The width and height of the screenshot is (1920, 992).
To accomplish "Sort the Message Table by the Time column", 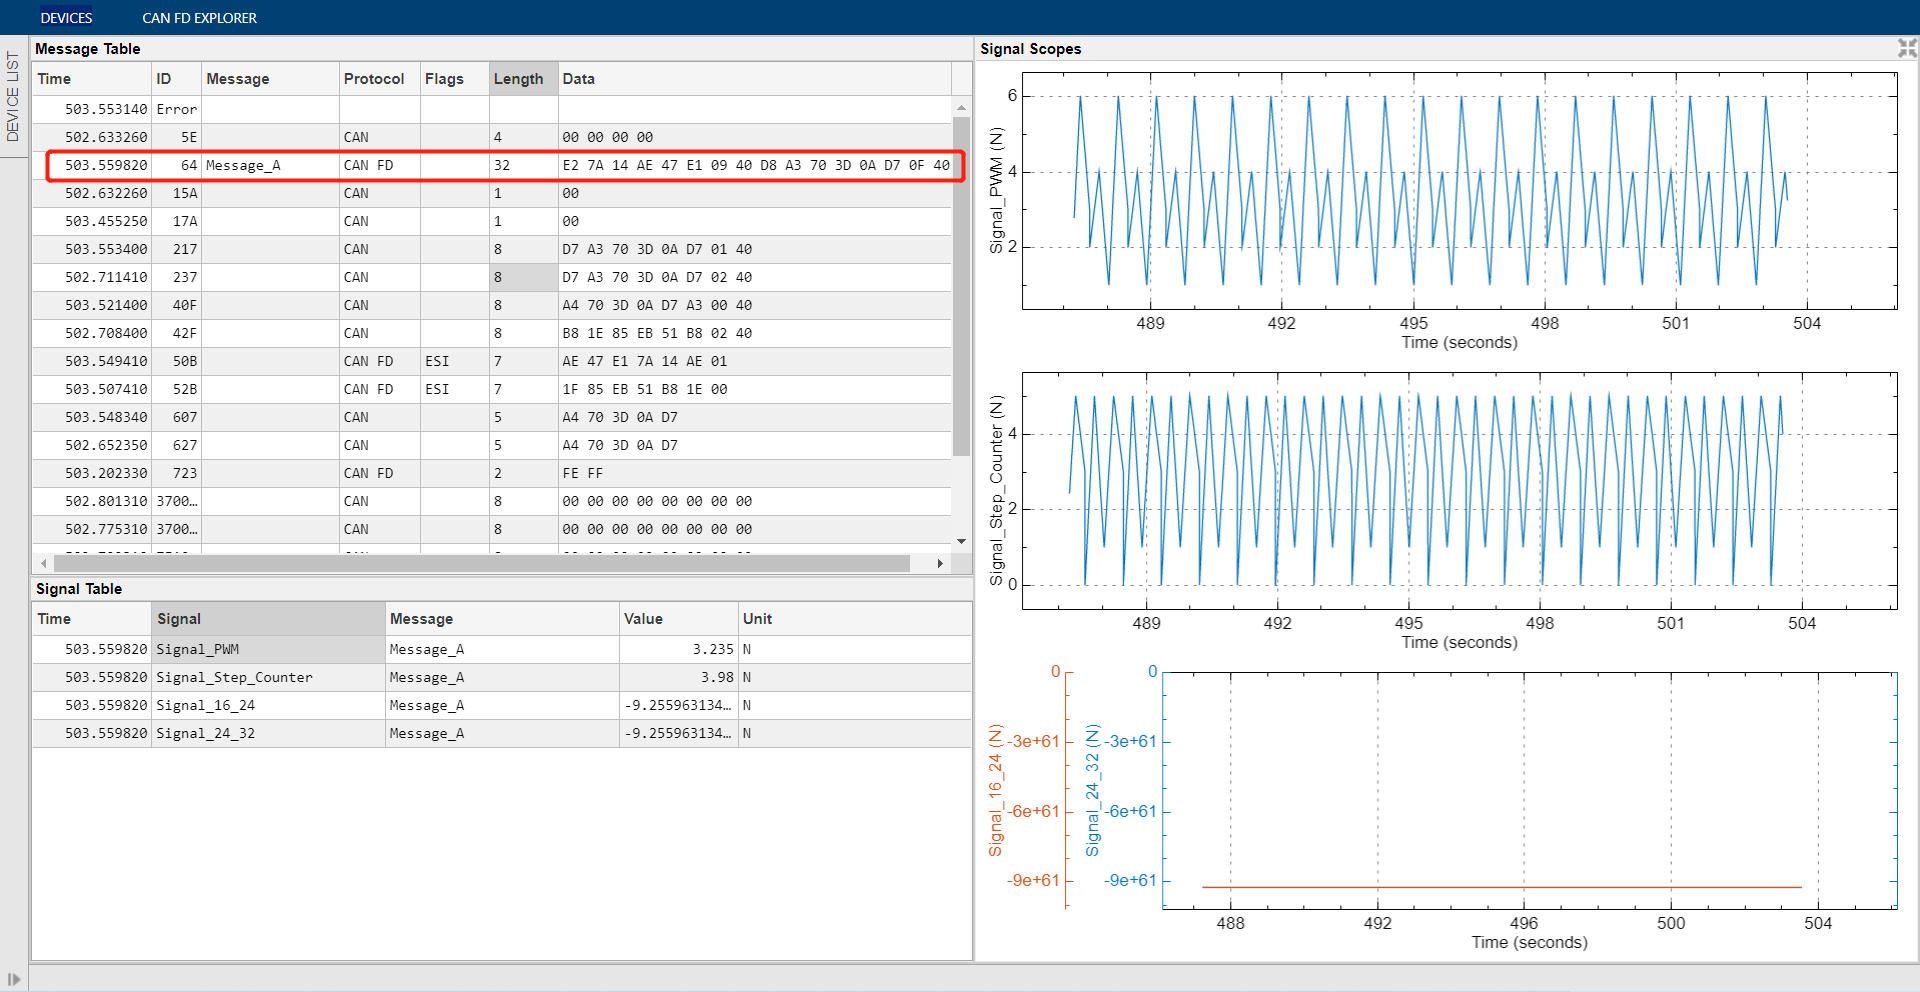I will coord(53,78).
